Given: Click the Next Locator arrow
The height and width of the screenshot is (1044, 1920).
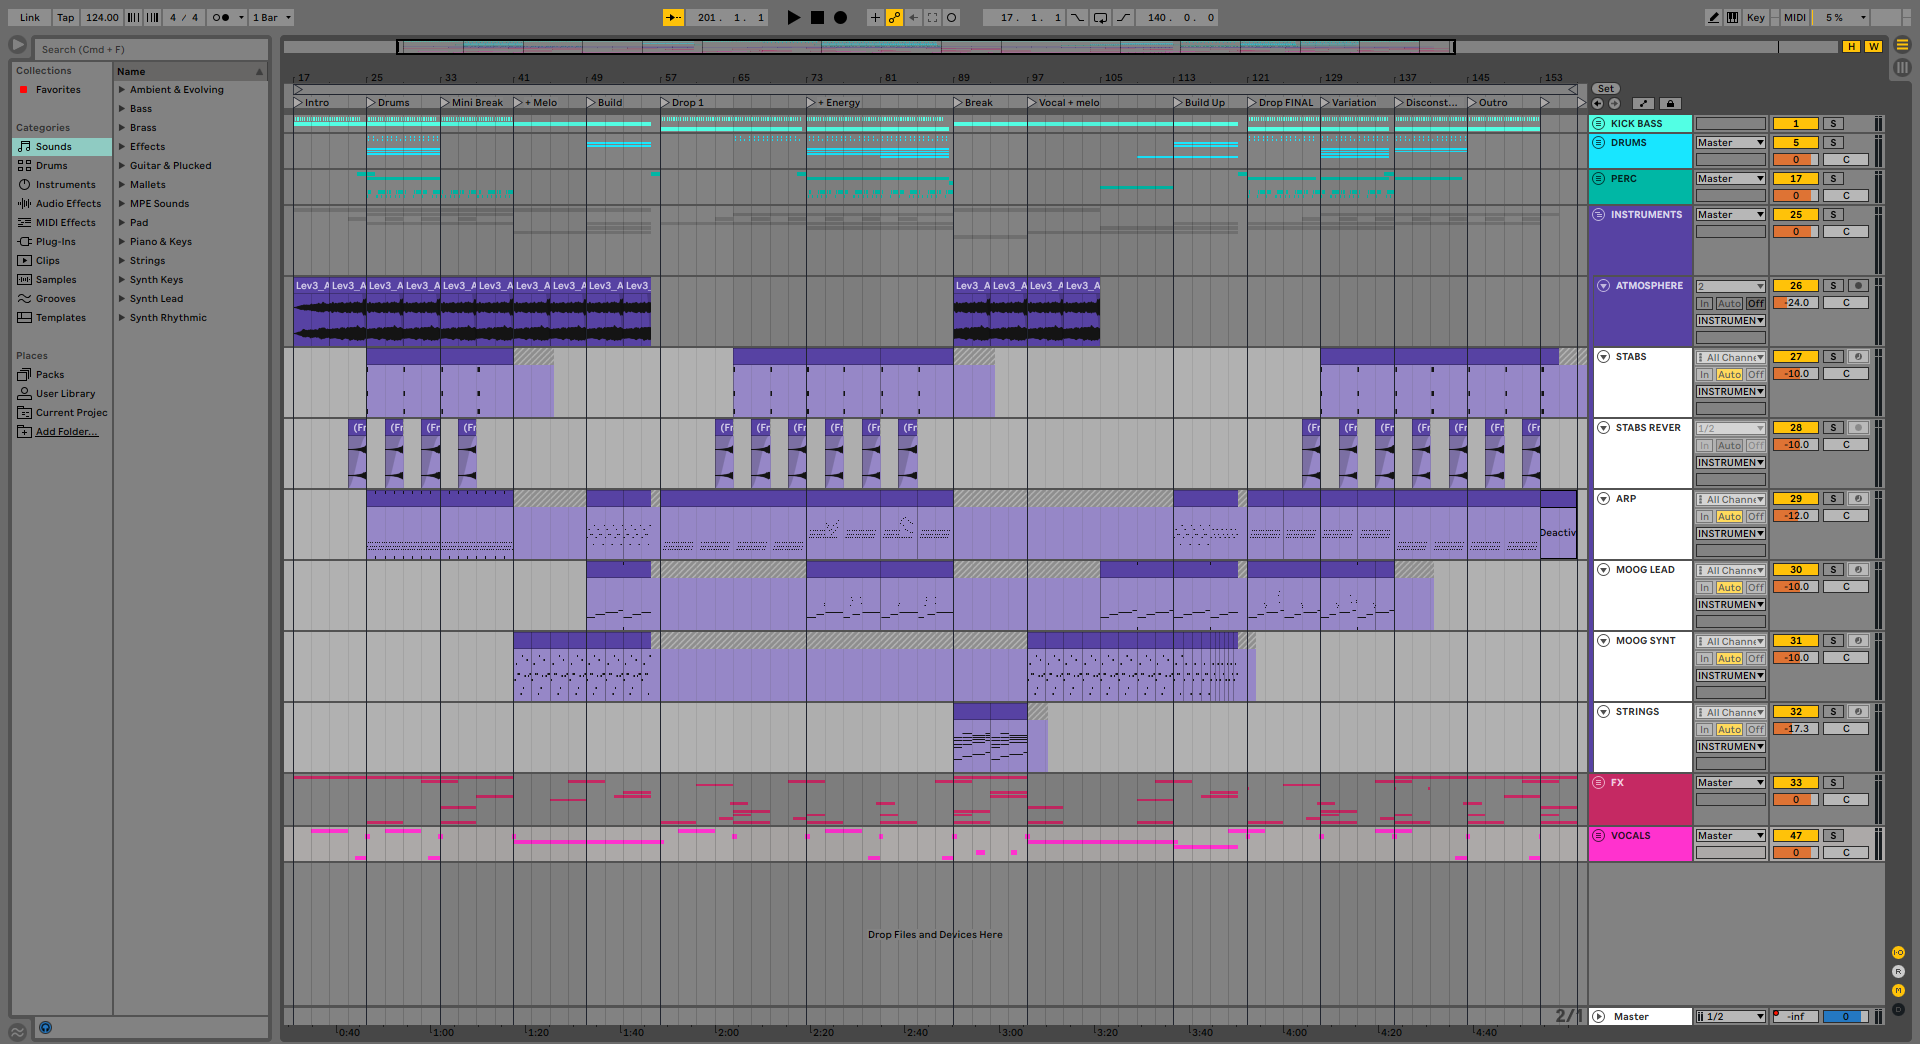Looking at the screenshot, I should (1614, 103).
